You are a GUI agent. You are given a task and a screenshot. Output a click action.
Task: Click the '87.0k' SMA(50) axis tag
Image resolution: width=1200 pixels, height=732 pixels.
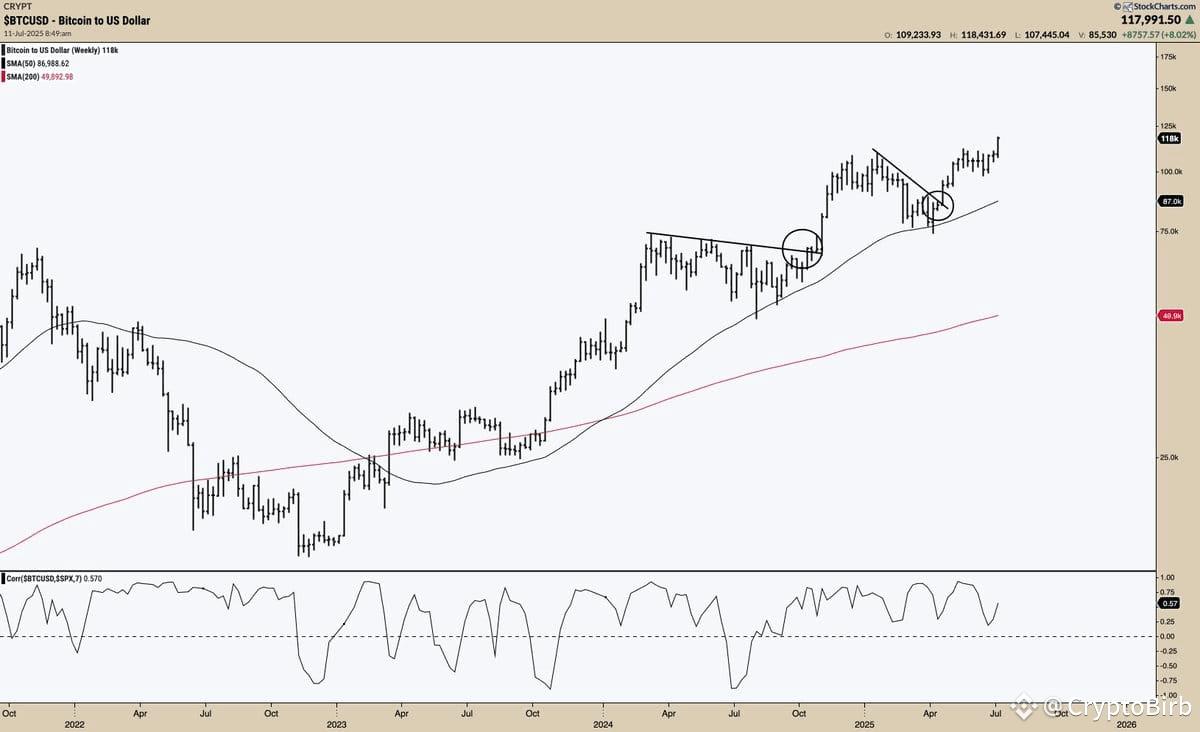[1171, 201]
